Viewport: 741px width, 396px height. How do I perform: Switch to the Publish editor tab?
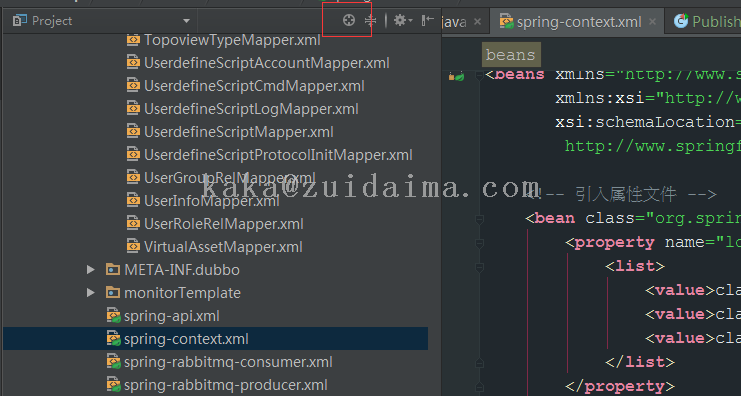pos(704,22)
